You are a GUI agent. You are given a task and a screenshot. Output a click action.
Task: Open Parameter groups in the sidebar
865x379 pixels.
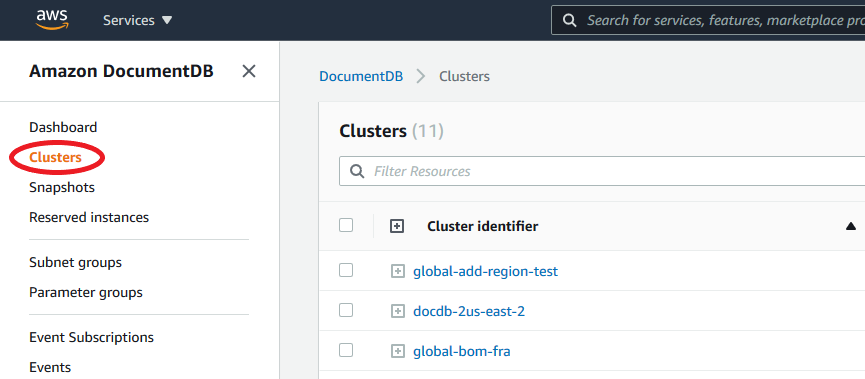(x=86, y=292)
